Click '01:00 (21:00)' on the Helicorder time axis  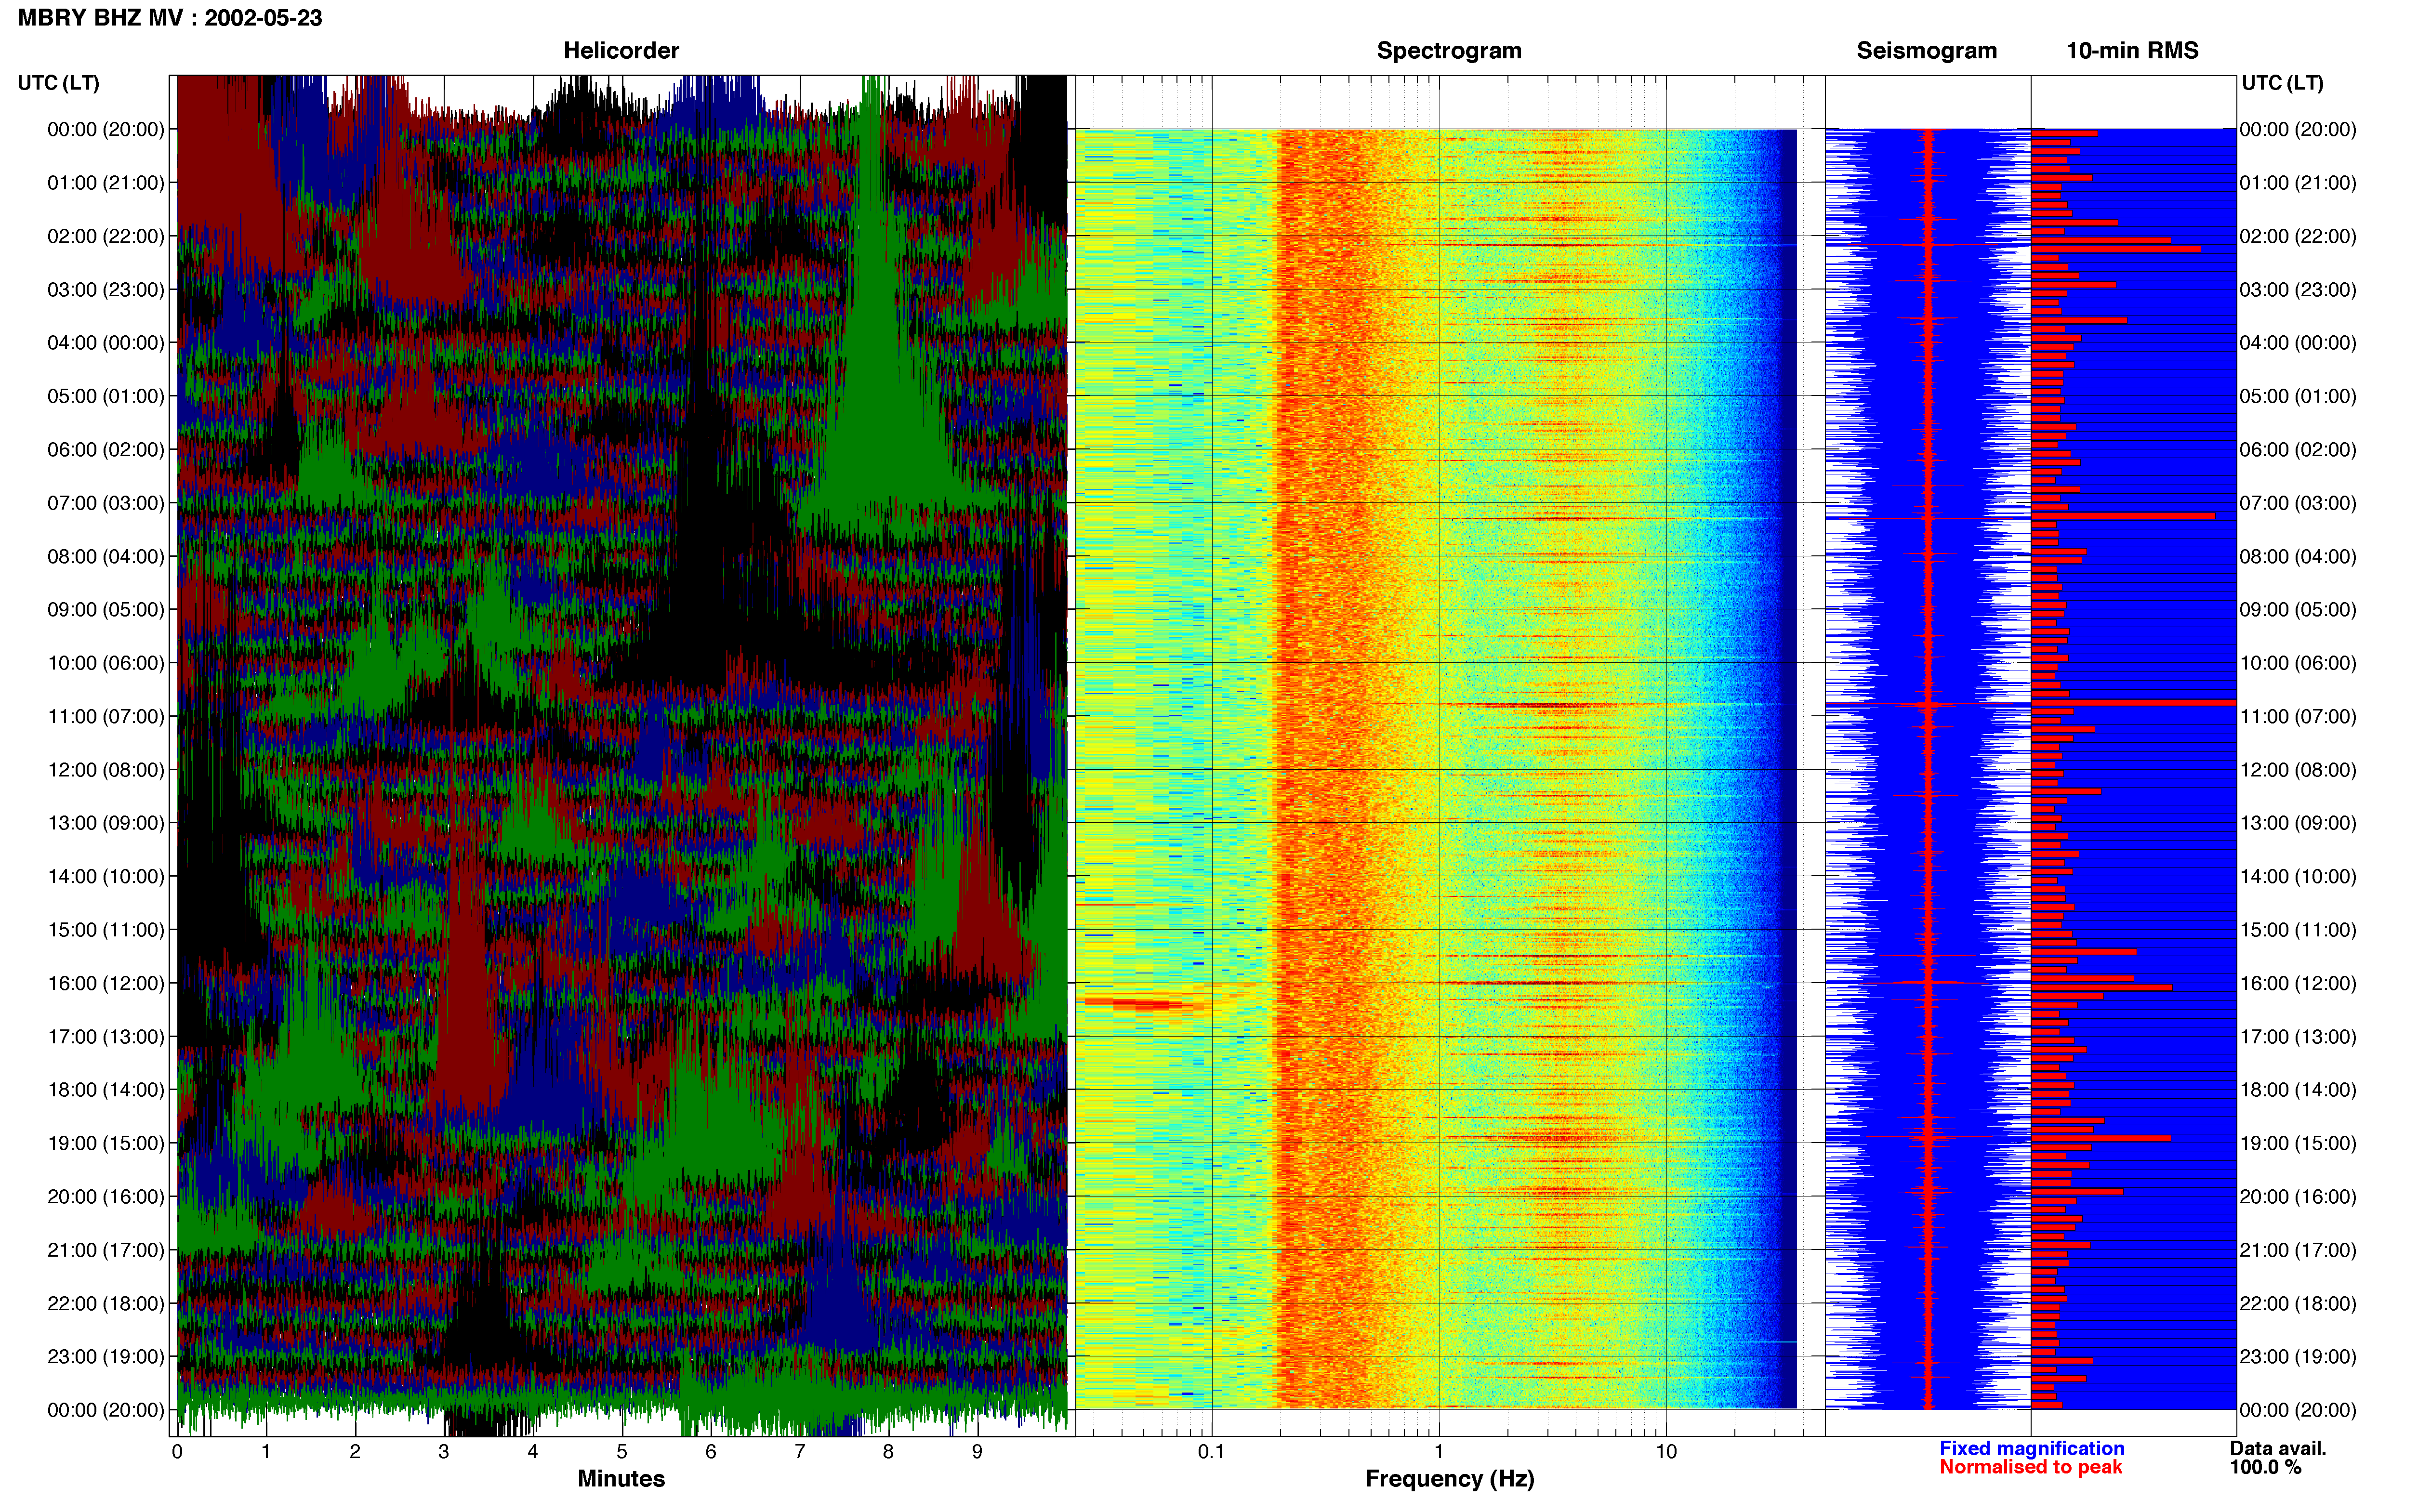point(106,183)
